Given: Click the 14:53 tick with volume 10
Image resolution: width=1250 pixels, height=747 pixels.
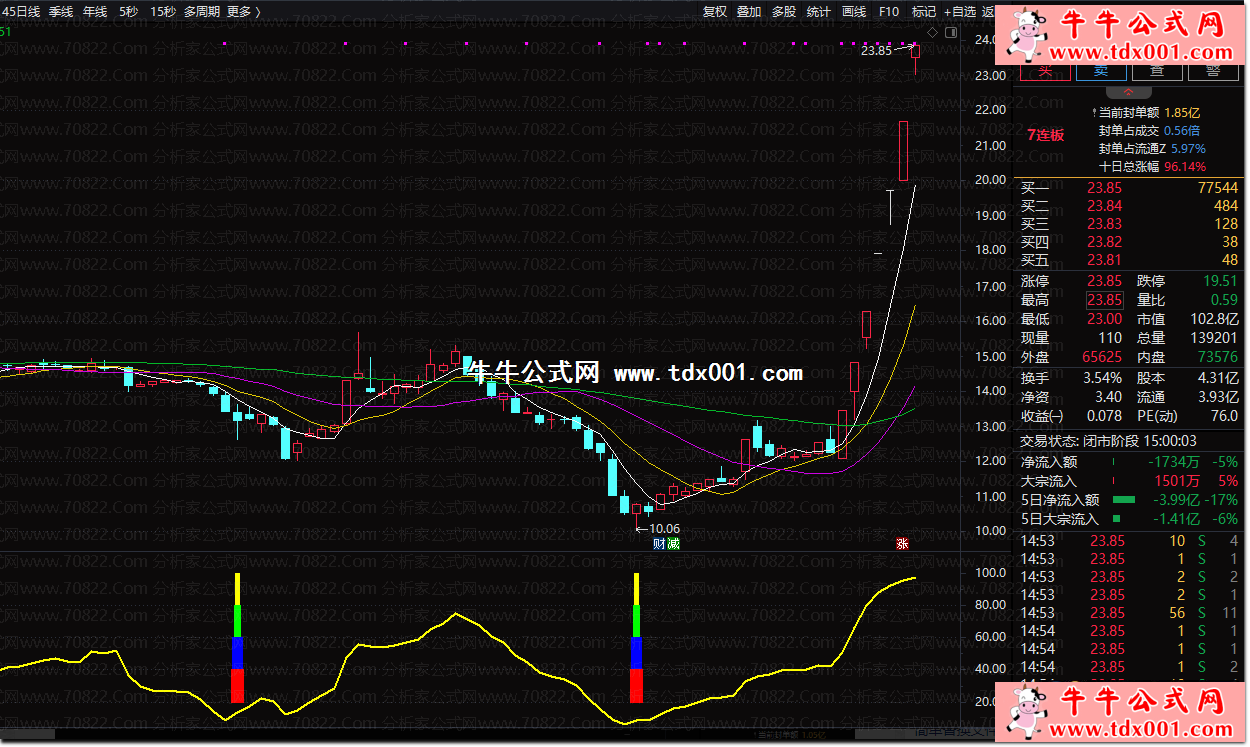Looking at the screenshot, I should [1129, 541].
